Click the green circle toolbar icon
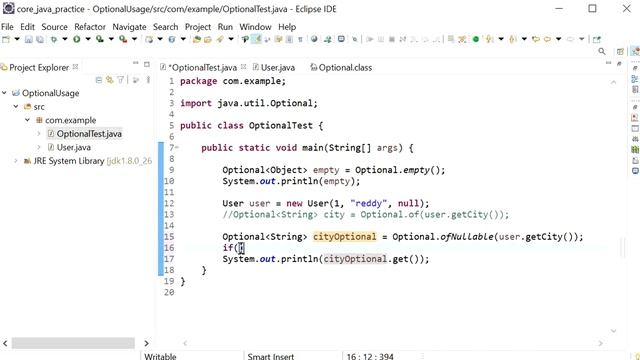Image resolution: width=640 pixels, height=360 pixels. (x=476, y=39)
